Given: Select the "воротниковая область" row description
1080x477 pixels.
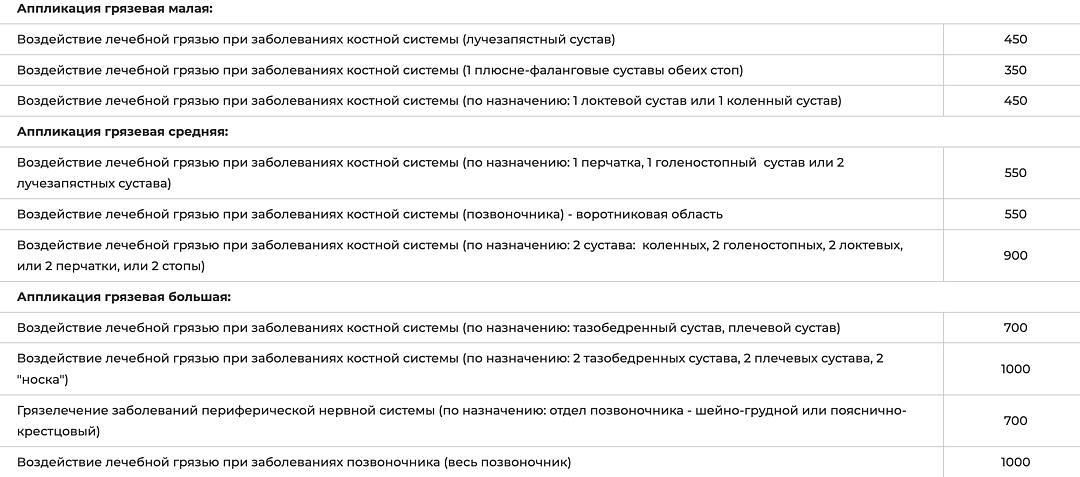Looking at the screenshot, I should (370, 214).
